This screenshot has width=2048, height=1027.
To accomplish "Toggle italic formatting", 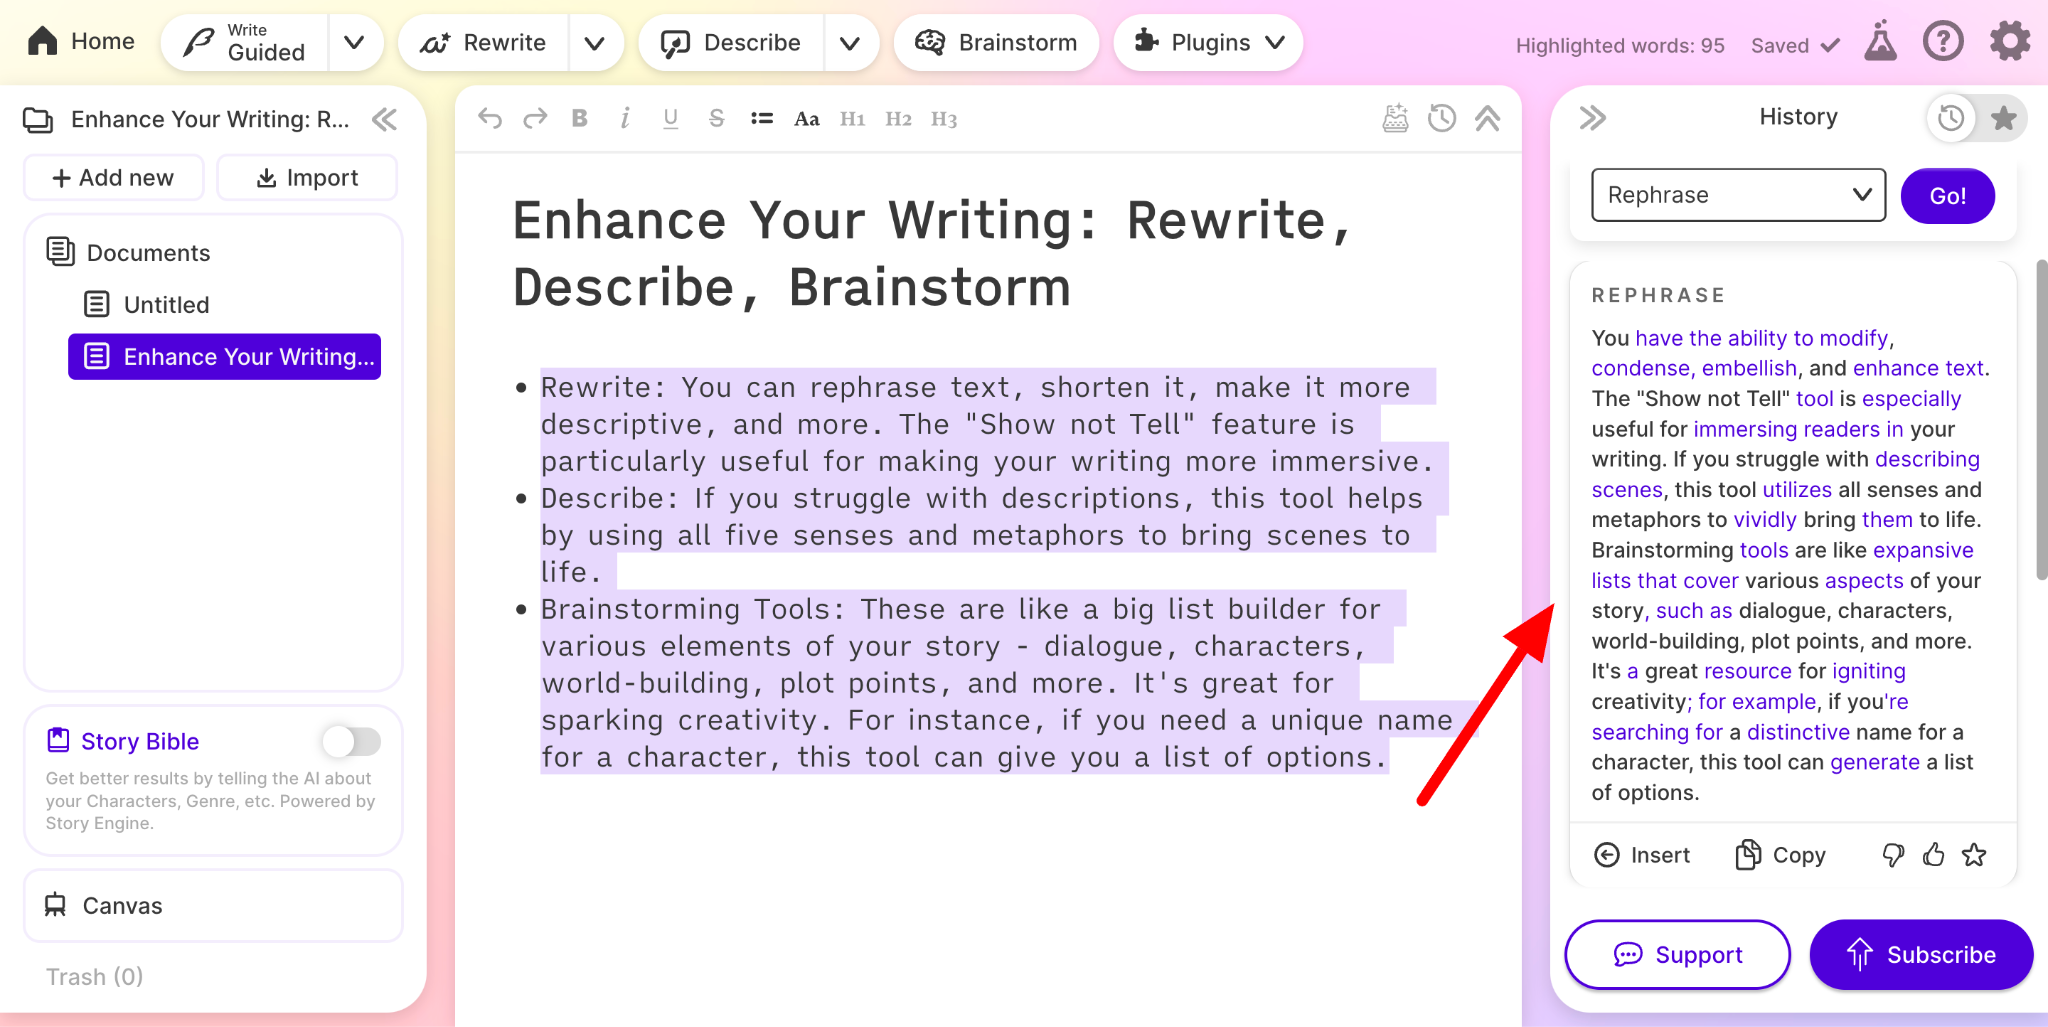I will (x=625, y=119).
